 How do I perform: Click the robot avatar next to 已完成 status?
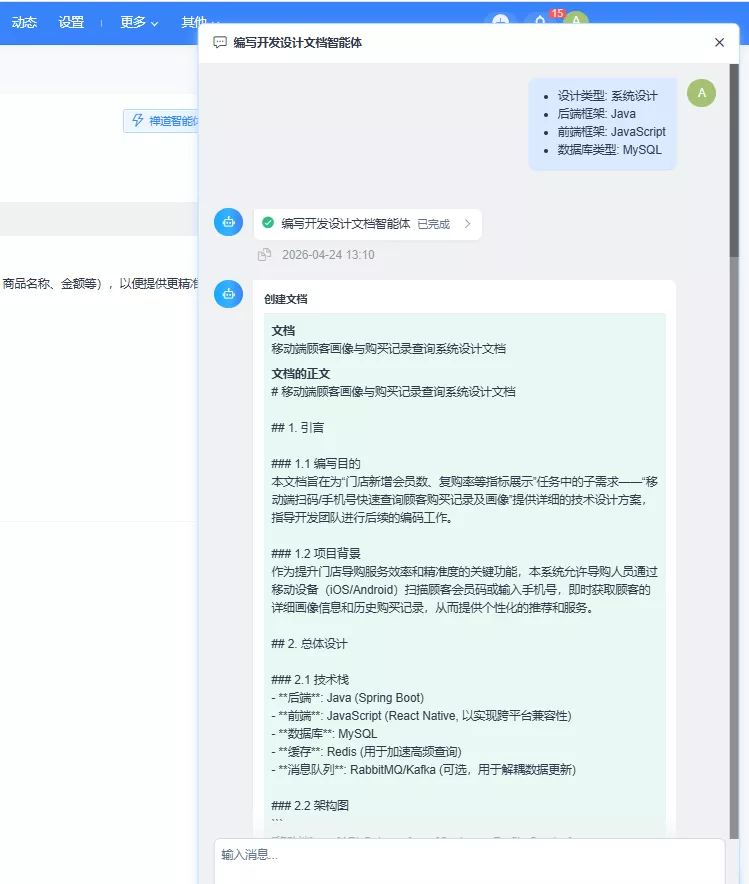(228, 222)
